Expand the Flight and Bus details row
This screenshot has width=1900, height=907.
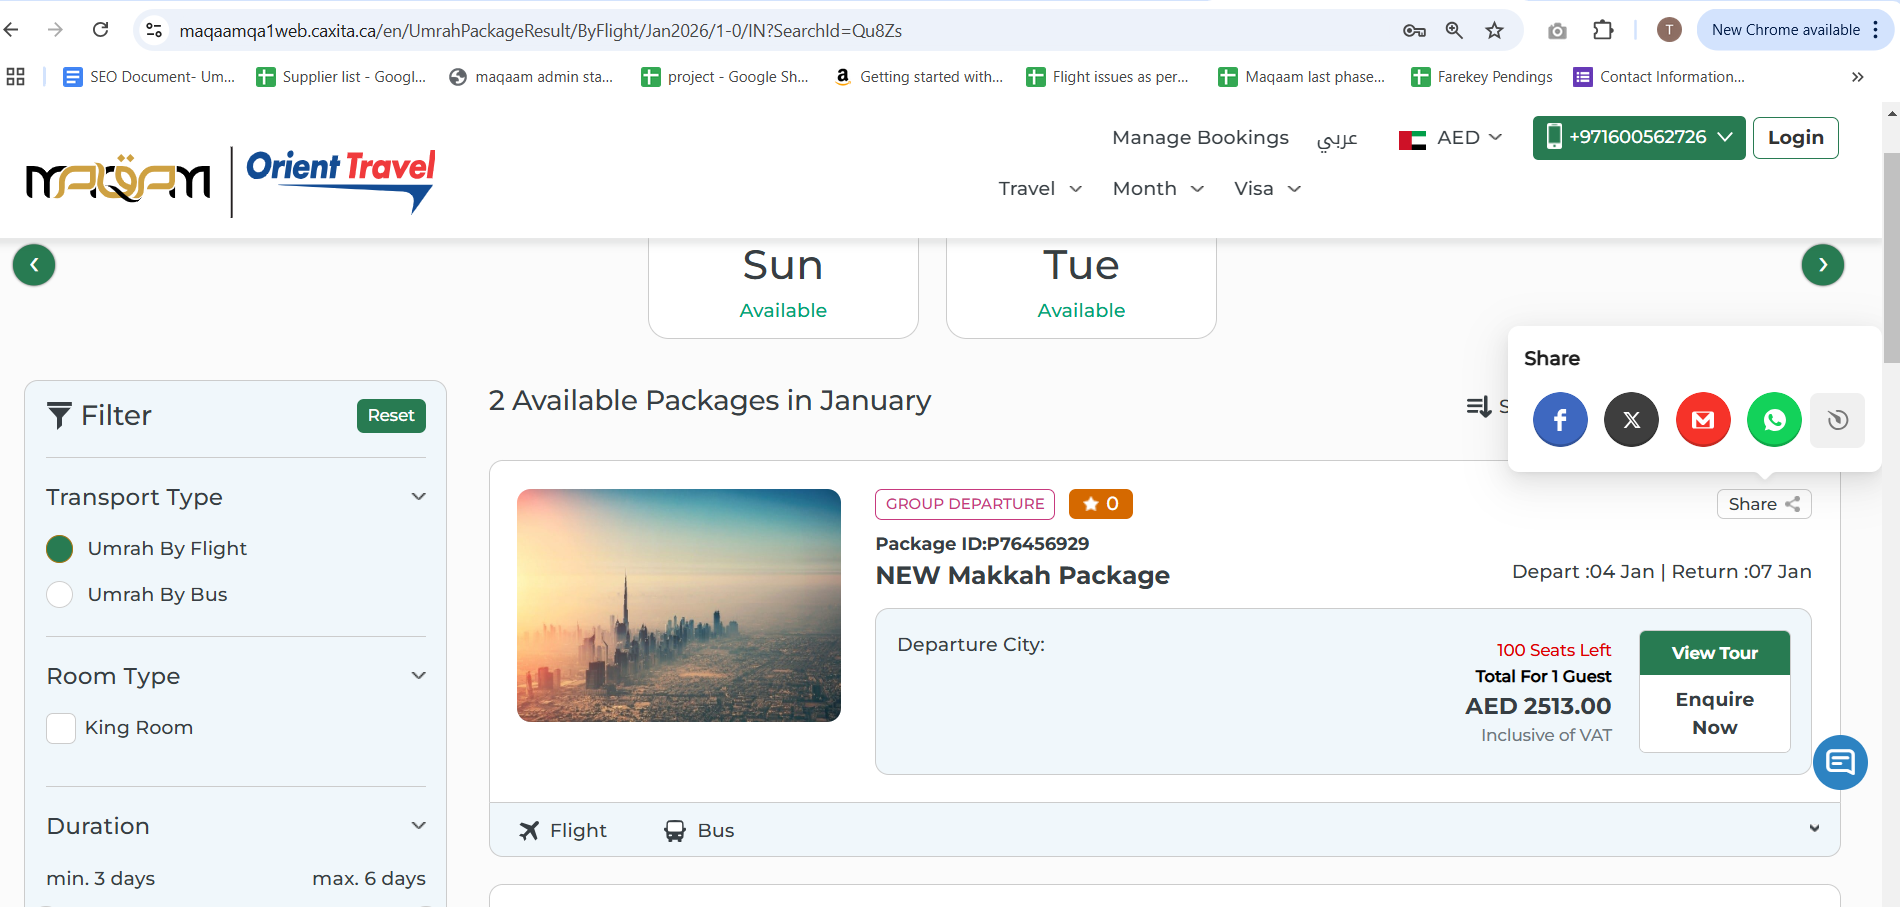pyautogui.click(x=1814, y=829)
